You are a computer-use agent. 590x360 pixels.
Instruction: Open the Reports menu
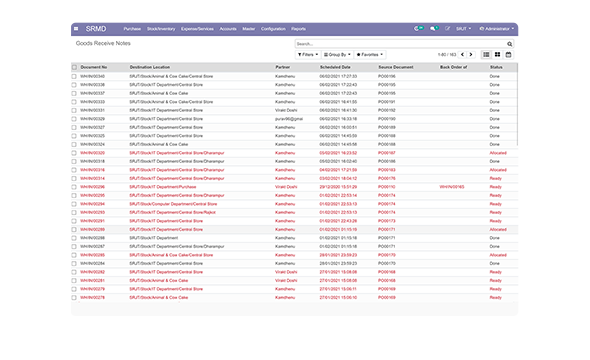298,29
